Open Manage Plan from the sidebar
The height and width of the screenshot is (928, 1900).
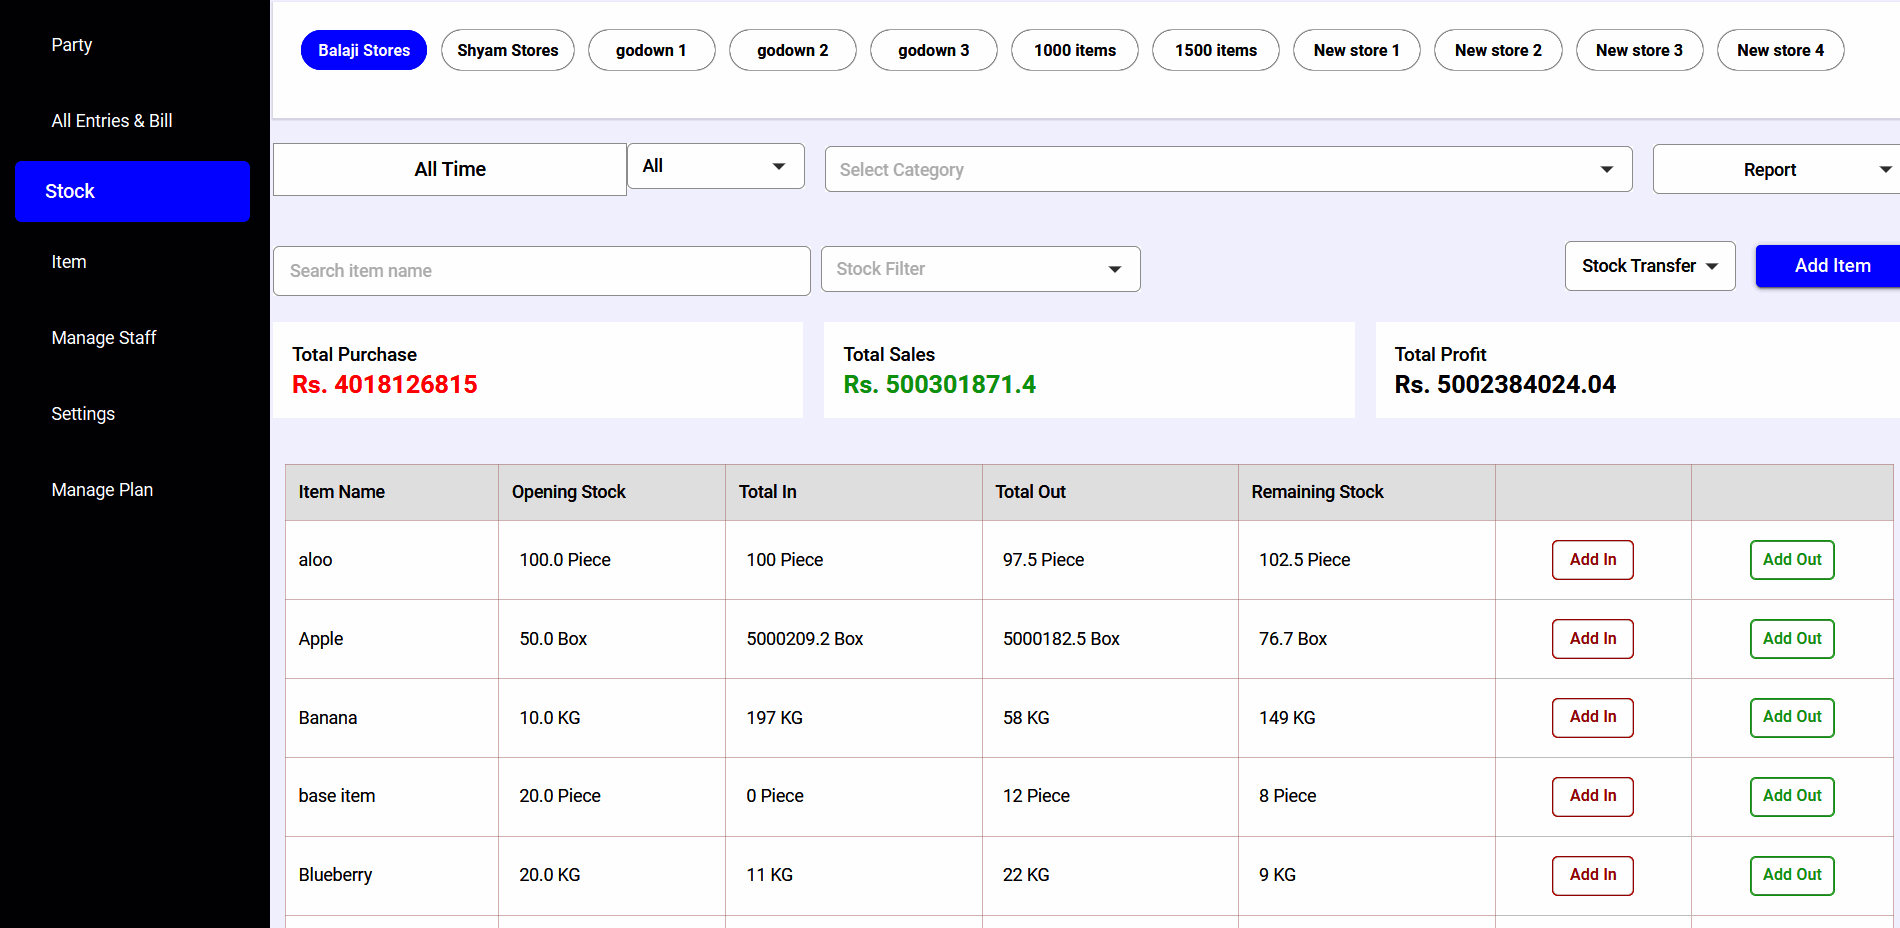102,489
